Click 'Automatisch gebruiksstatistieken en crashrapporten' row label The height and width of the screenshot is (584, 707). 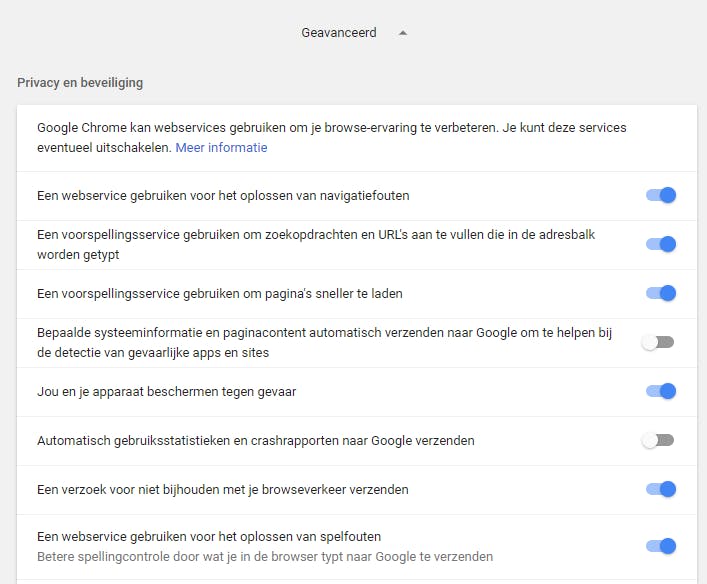[255, 440]
